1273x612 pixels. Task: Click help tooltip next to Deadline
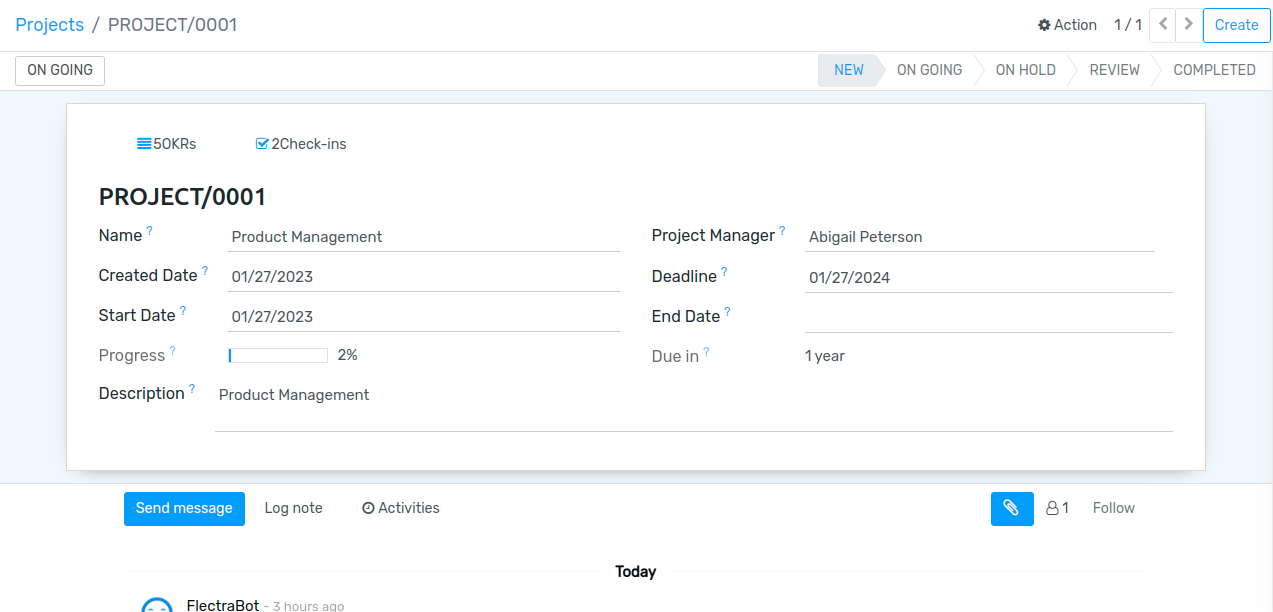724,272
